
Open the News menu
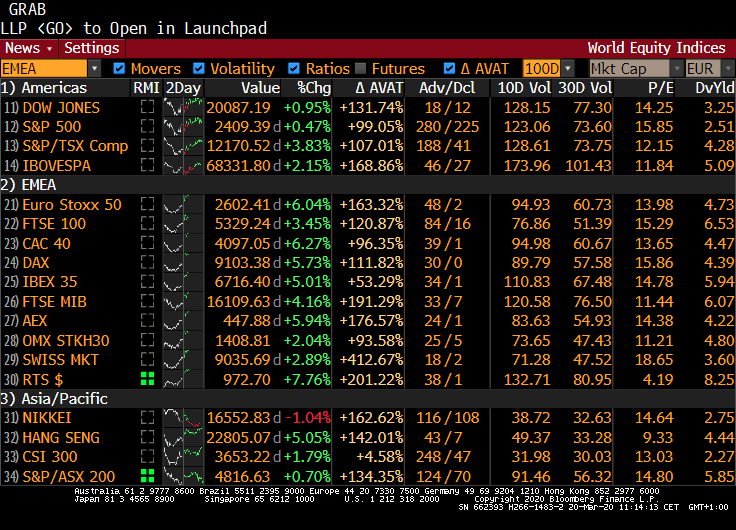[x=29, y=48]
